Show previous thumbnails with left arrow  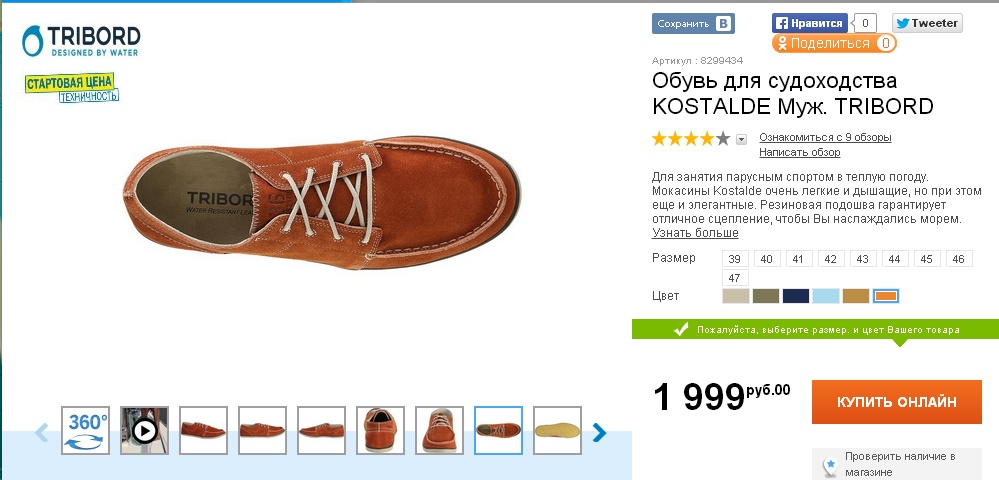point(42,432)
